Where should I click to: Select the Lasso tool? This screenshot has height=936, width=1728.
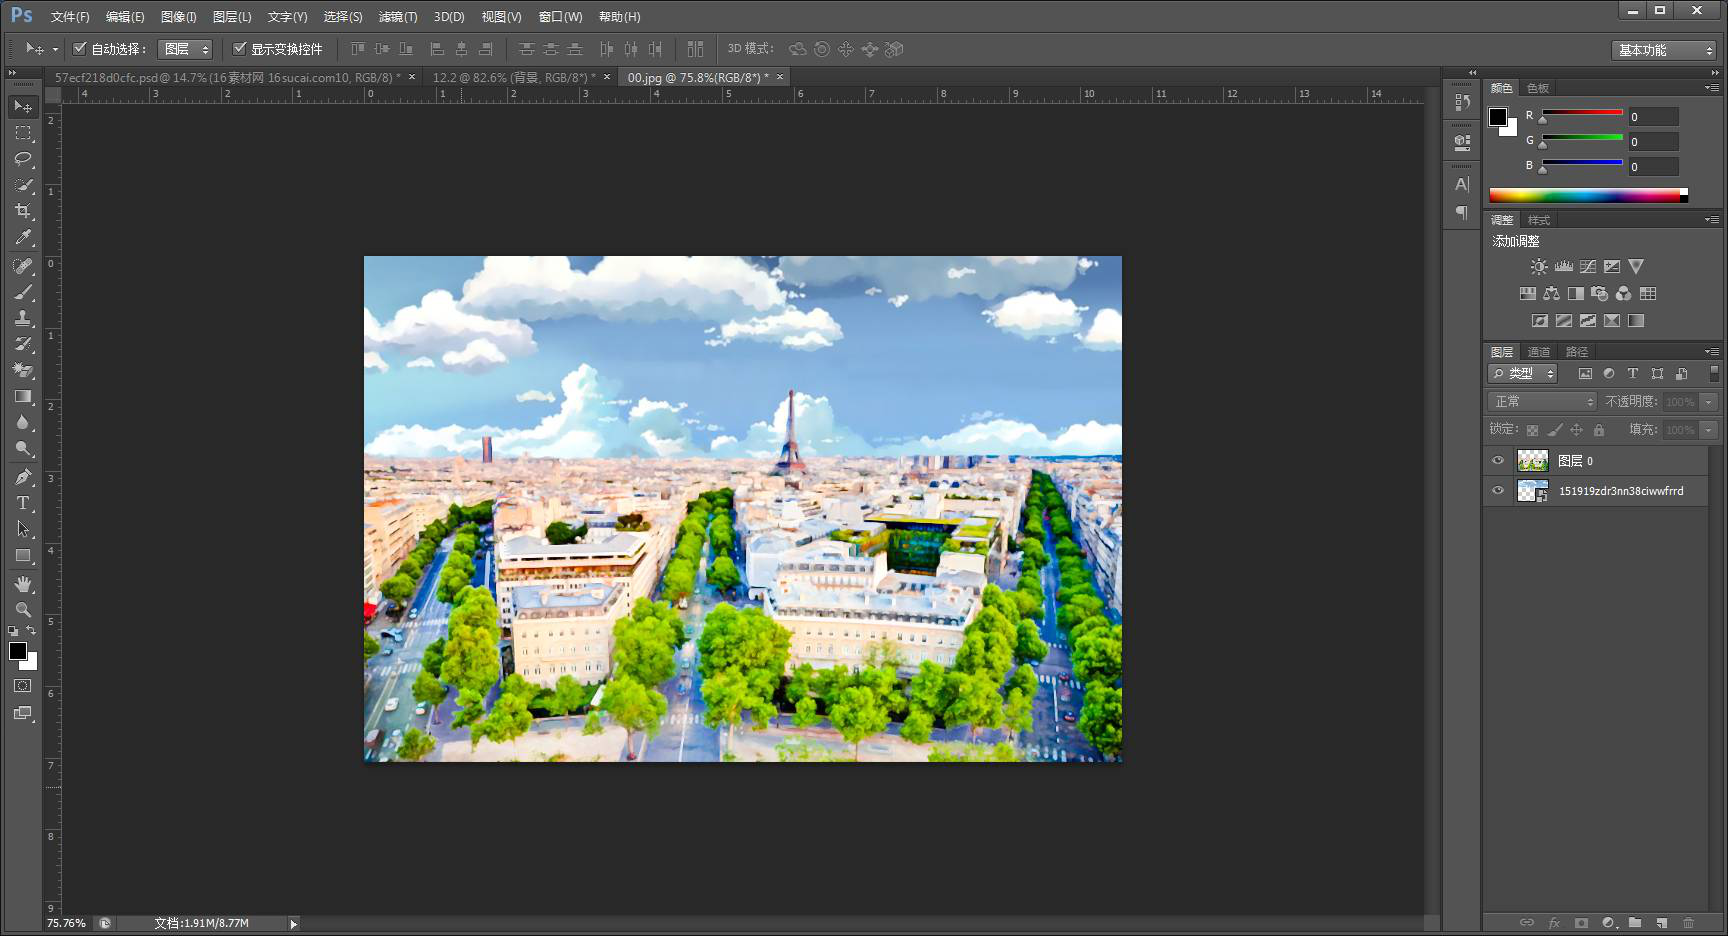[x=23, y=159]
